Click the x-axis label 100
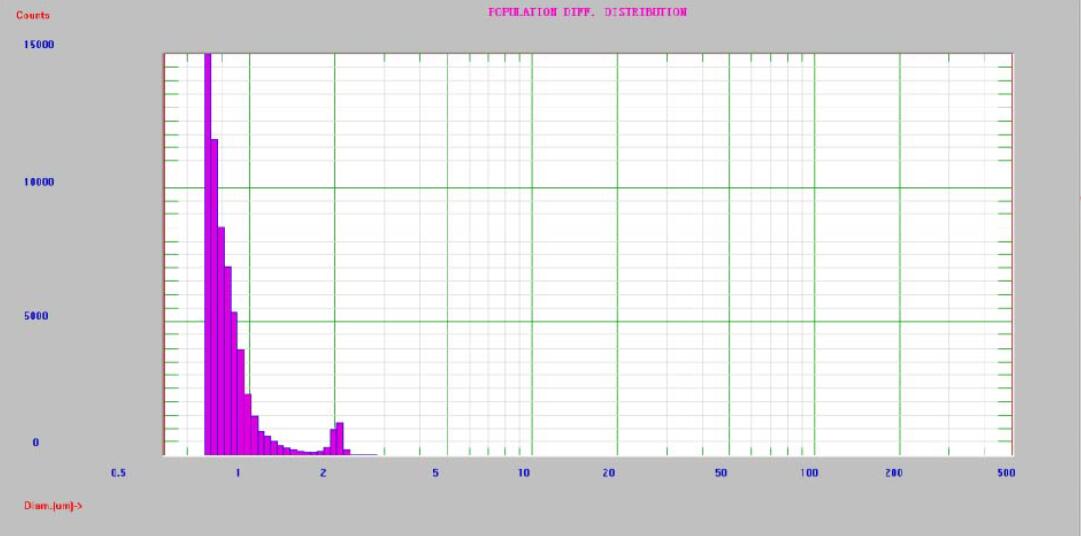The height and width of the screenshot is (536, 1081). [x=806, y=472]
